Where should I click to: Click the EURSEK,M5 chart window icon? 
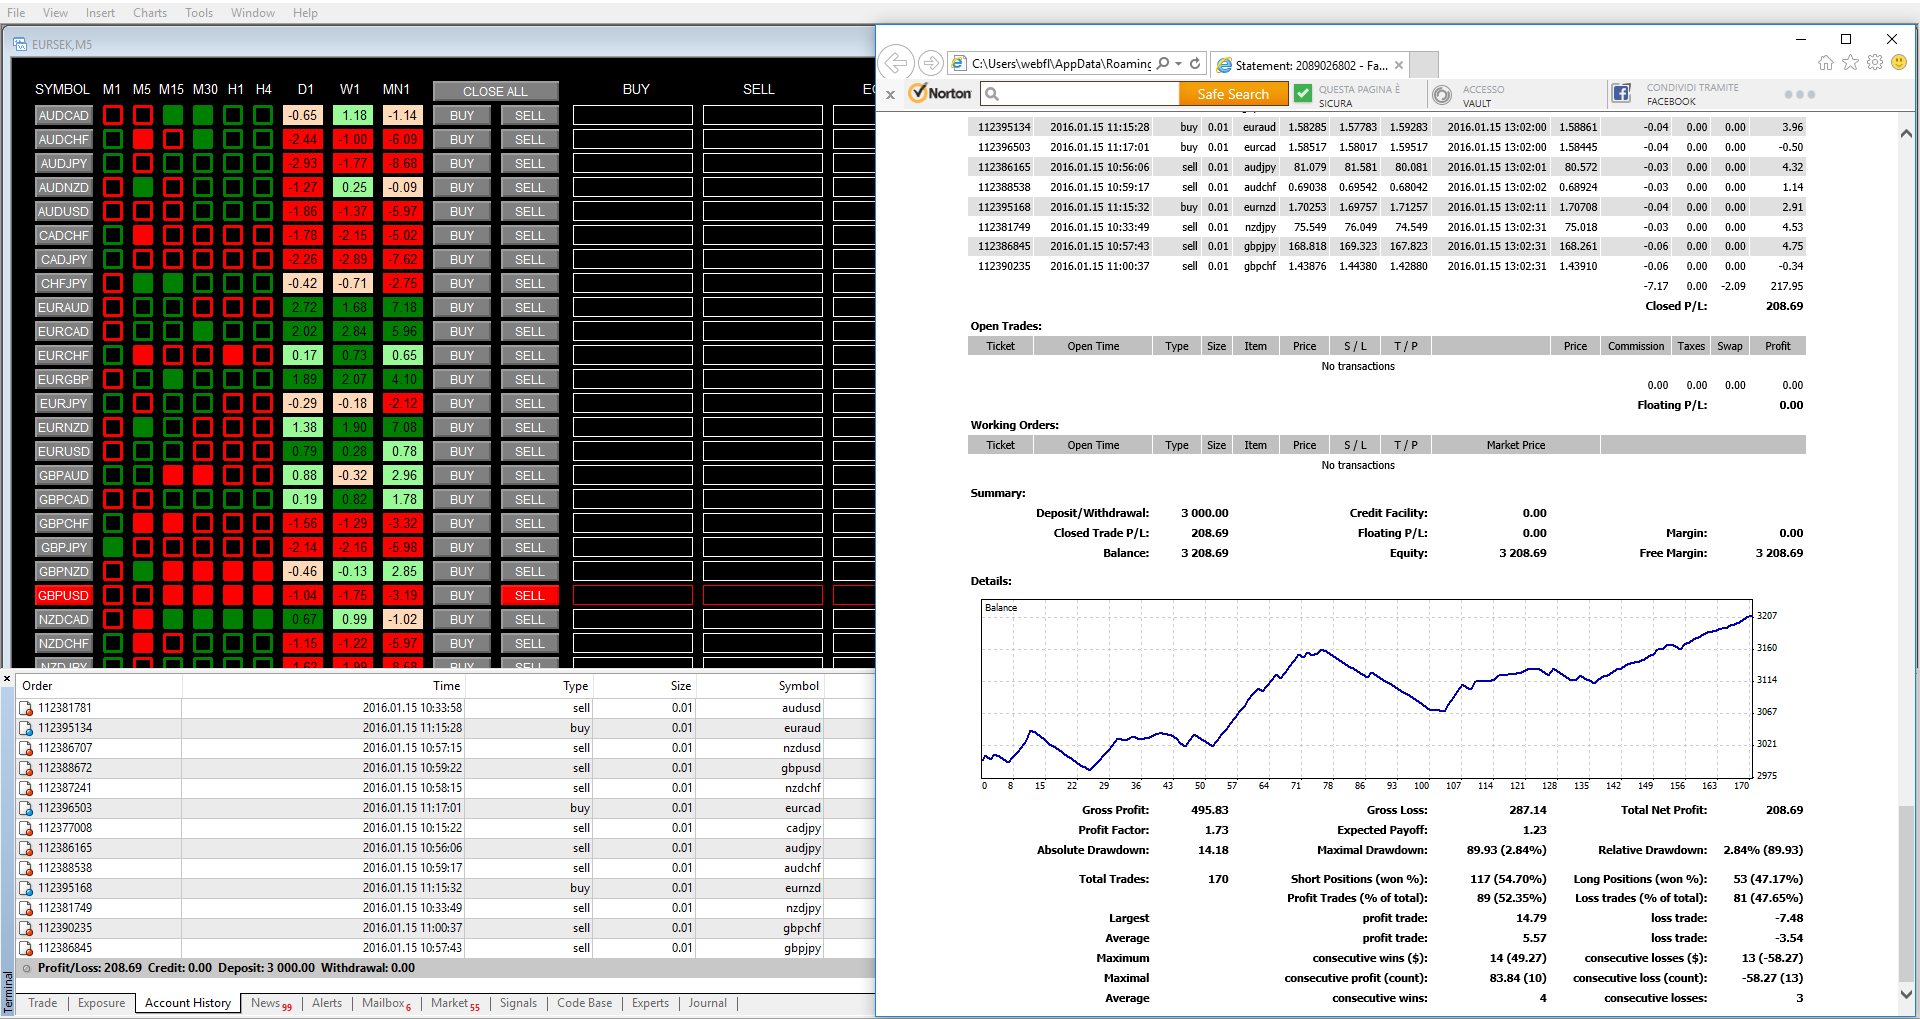(x=20, y=45)
